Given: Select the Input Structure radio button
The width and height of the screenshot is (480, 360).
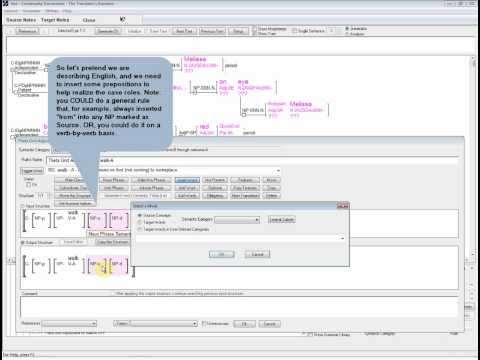Looking at the screenshot, I should (x=23, y=206).
